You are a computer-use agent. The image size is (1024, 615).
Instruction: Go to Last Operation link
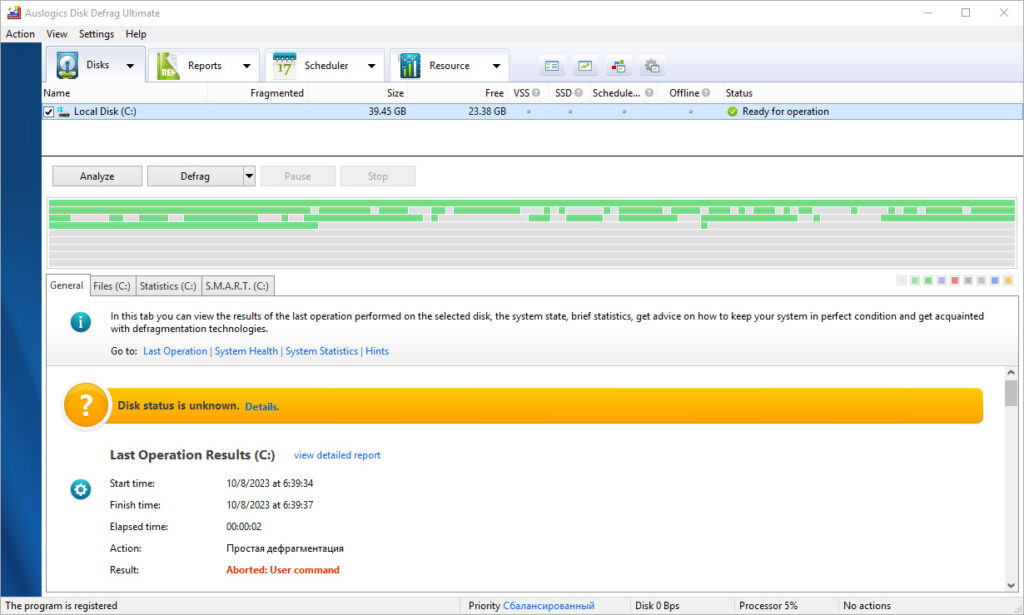(x=175, y=351)
